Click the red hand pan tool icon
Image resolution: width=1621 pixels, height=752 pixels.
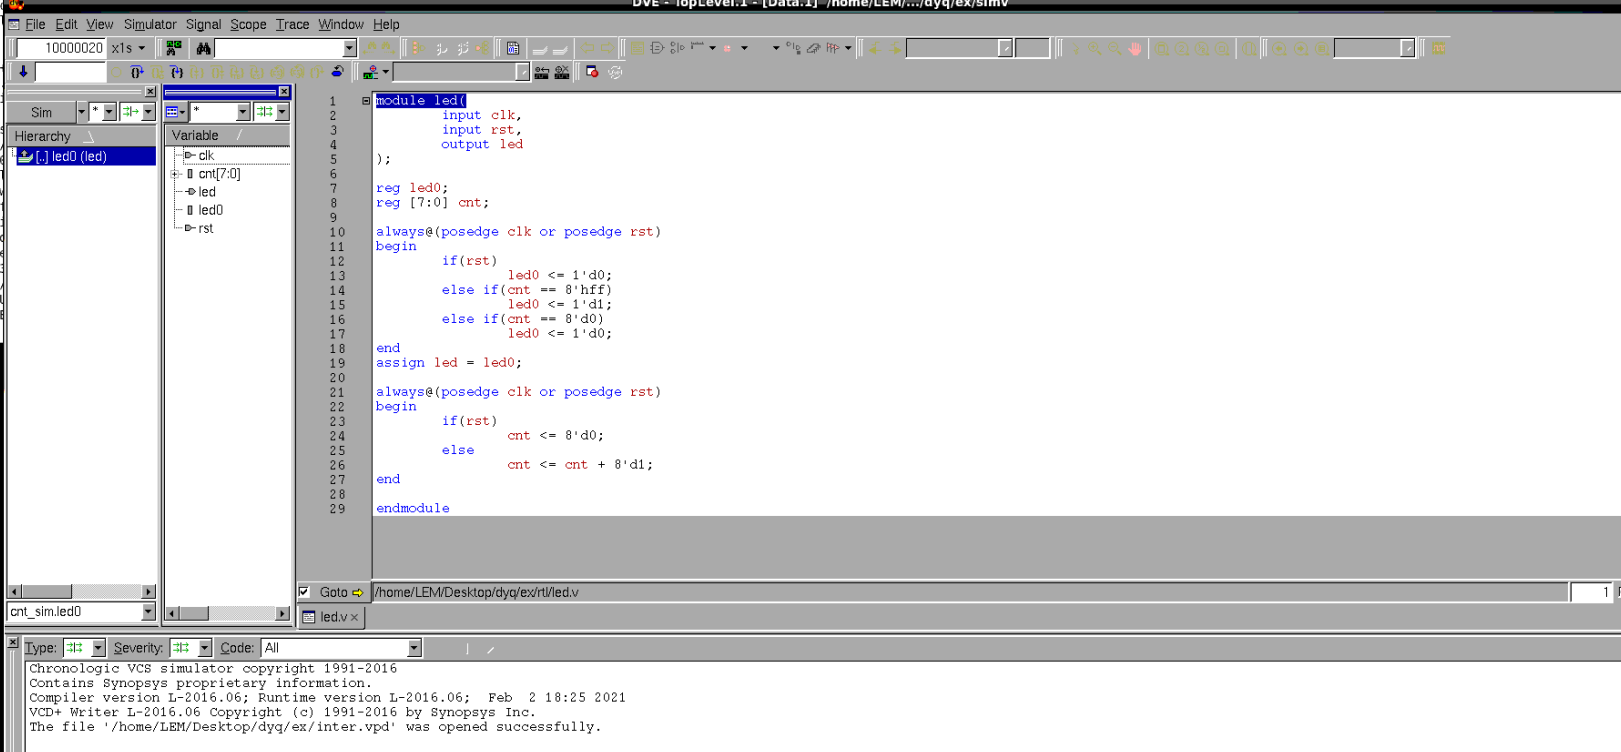[1135, 48]
